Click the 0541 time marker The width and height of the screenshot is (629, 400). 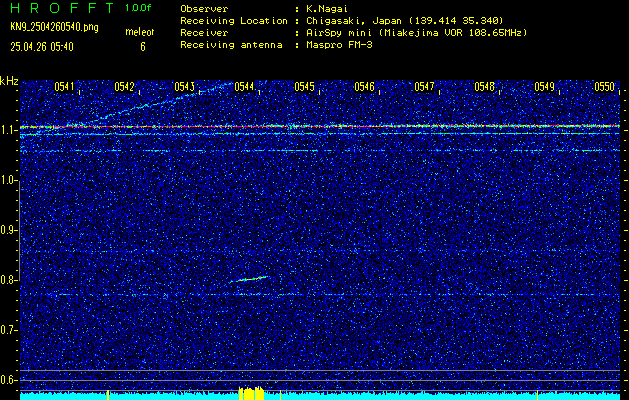pos(64,87)
